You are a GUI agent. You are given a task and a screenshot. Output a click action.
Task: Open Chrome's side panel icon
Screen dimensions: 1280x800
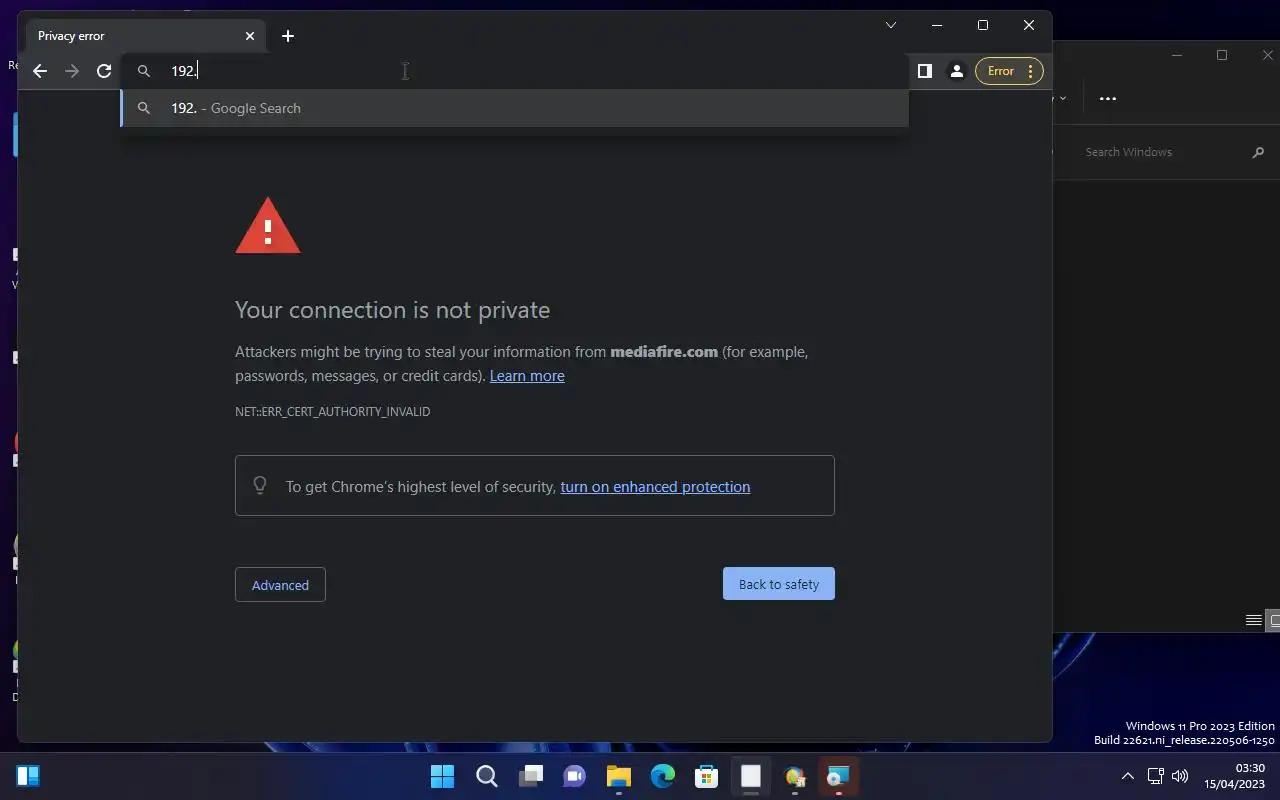tap(925, 71)
